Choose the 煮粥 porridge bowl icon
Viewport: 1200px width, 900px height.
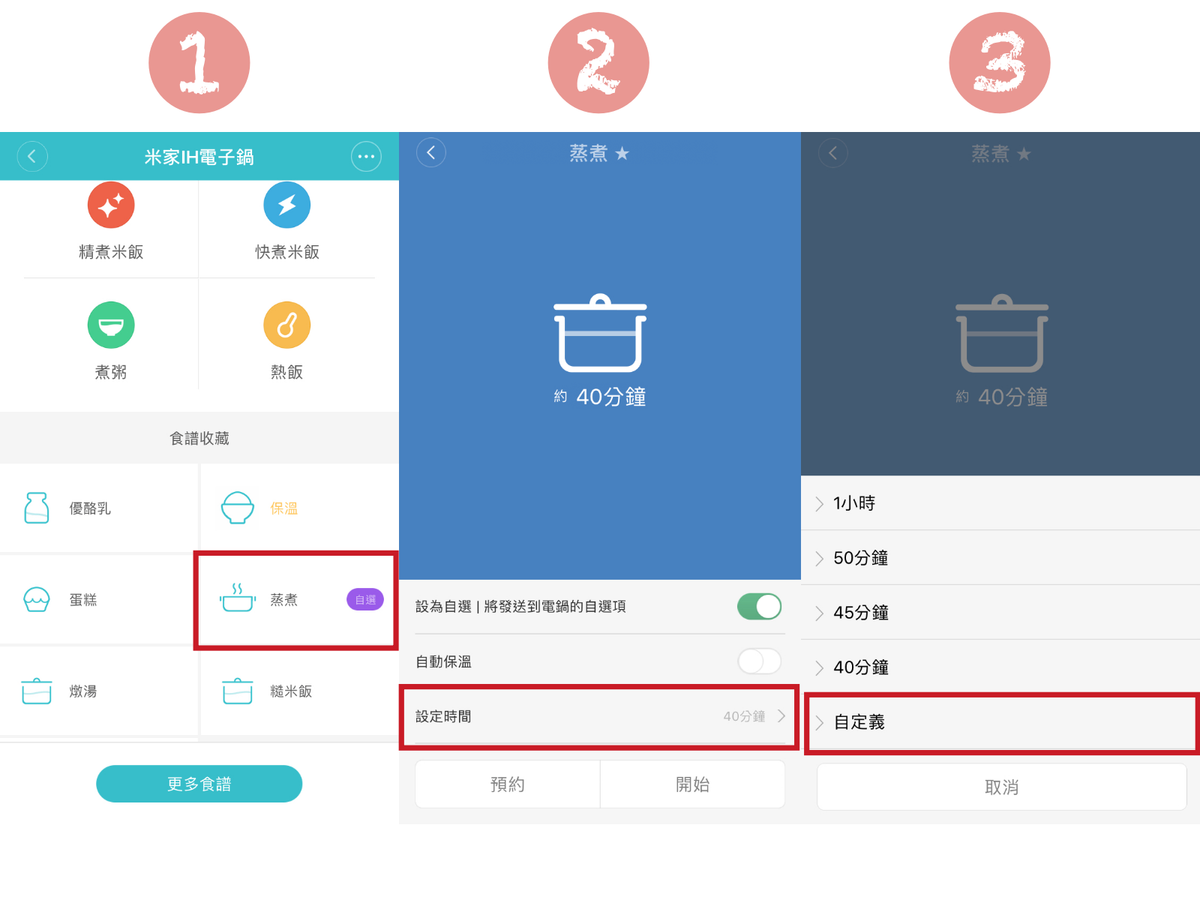coord(111,326)
